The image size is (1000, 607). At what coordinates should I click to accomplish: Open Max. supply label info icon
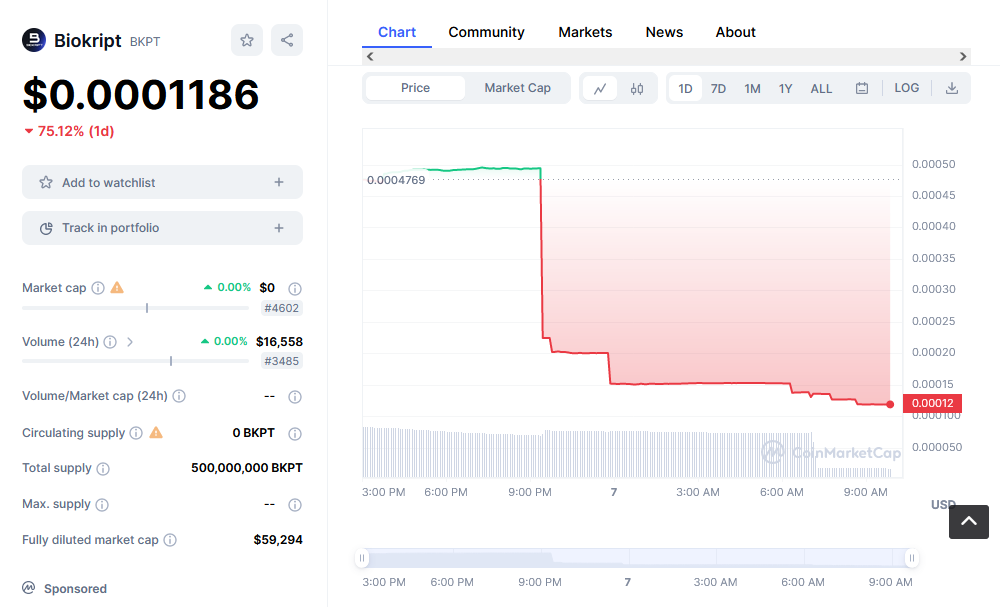[102, 505]
